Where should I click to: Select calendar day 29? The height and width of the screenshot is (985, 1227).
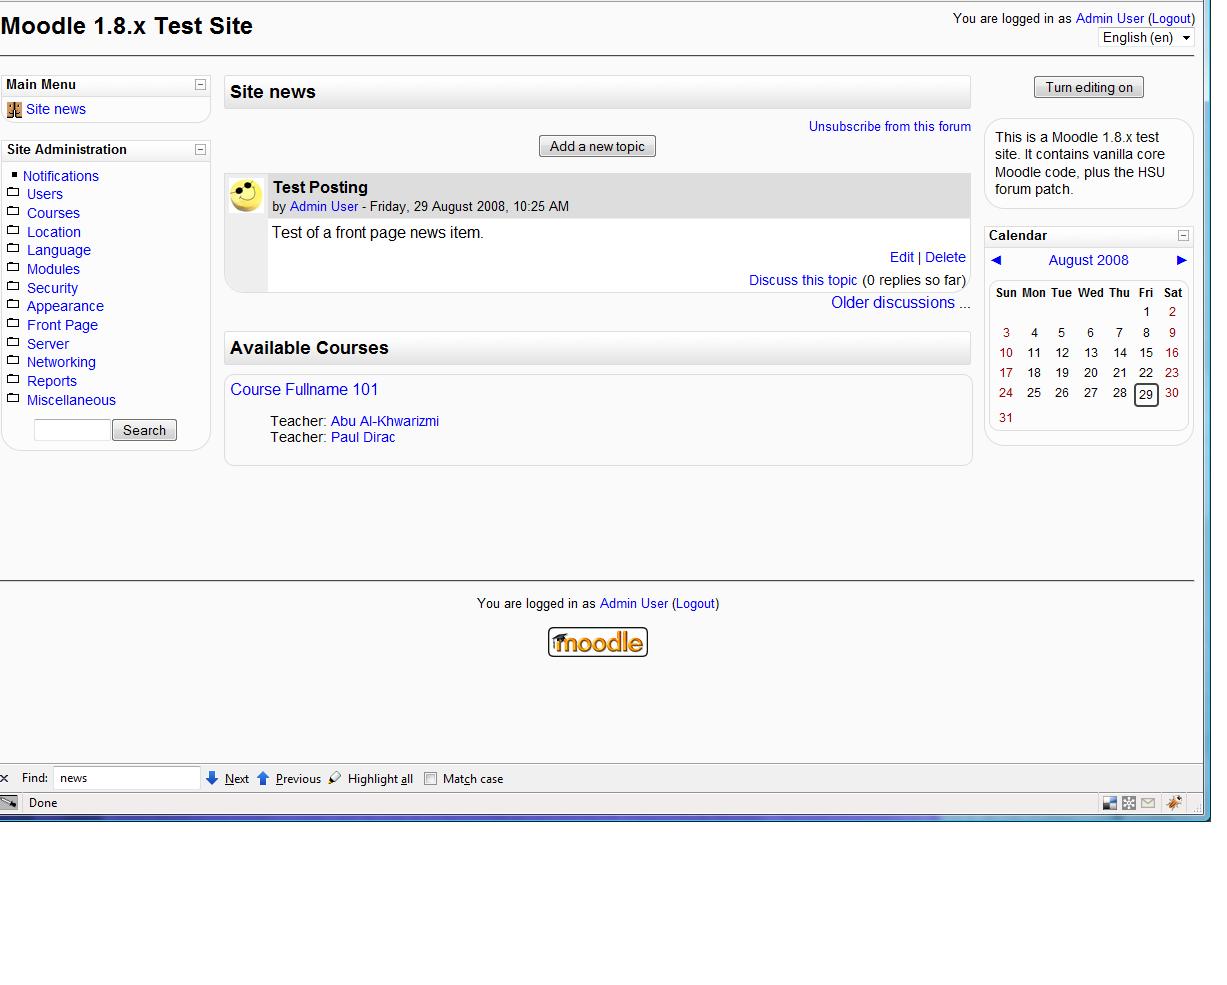1146,394
